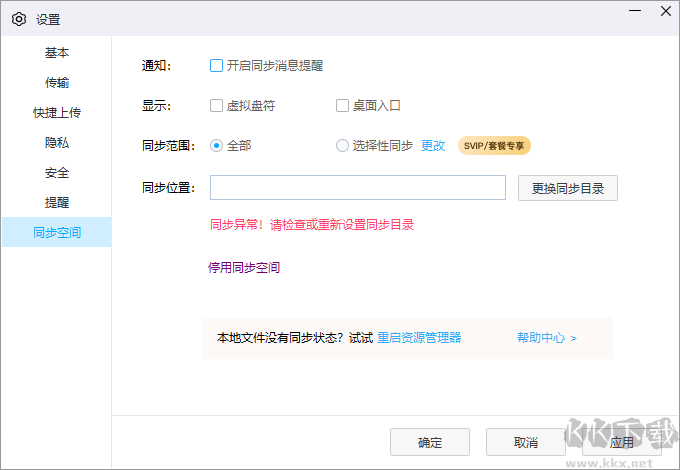This screenshot has height=470, width=680.
Task: Click the 确定 button
Action: coord(430,442)
